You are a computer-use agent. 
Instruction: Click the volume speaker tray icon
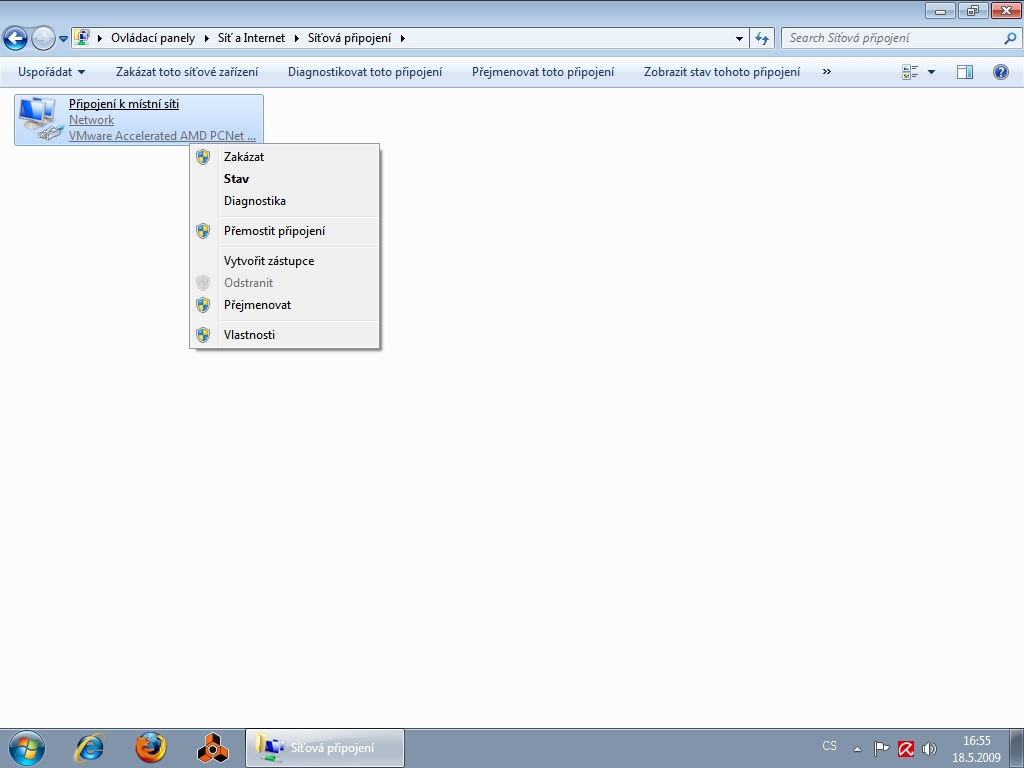pos(929,748)
